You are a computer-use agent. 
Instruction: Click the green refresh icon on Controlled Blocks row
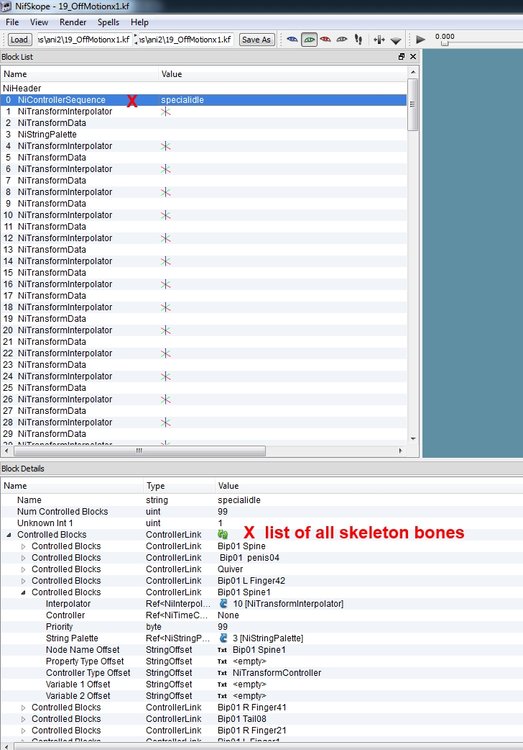pyautogui.click(x=223, y=534)
